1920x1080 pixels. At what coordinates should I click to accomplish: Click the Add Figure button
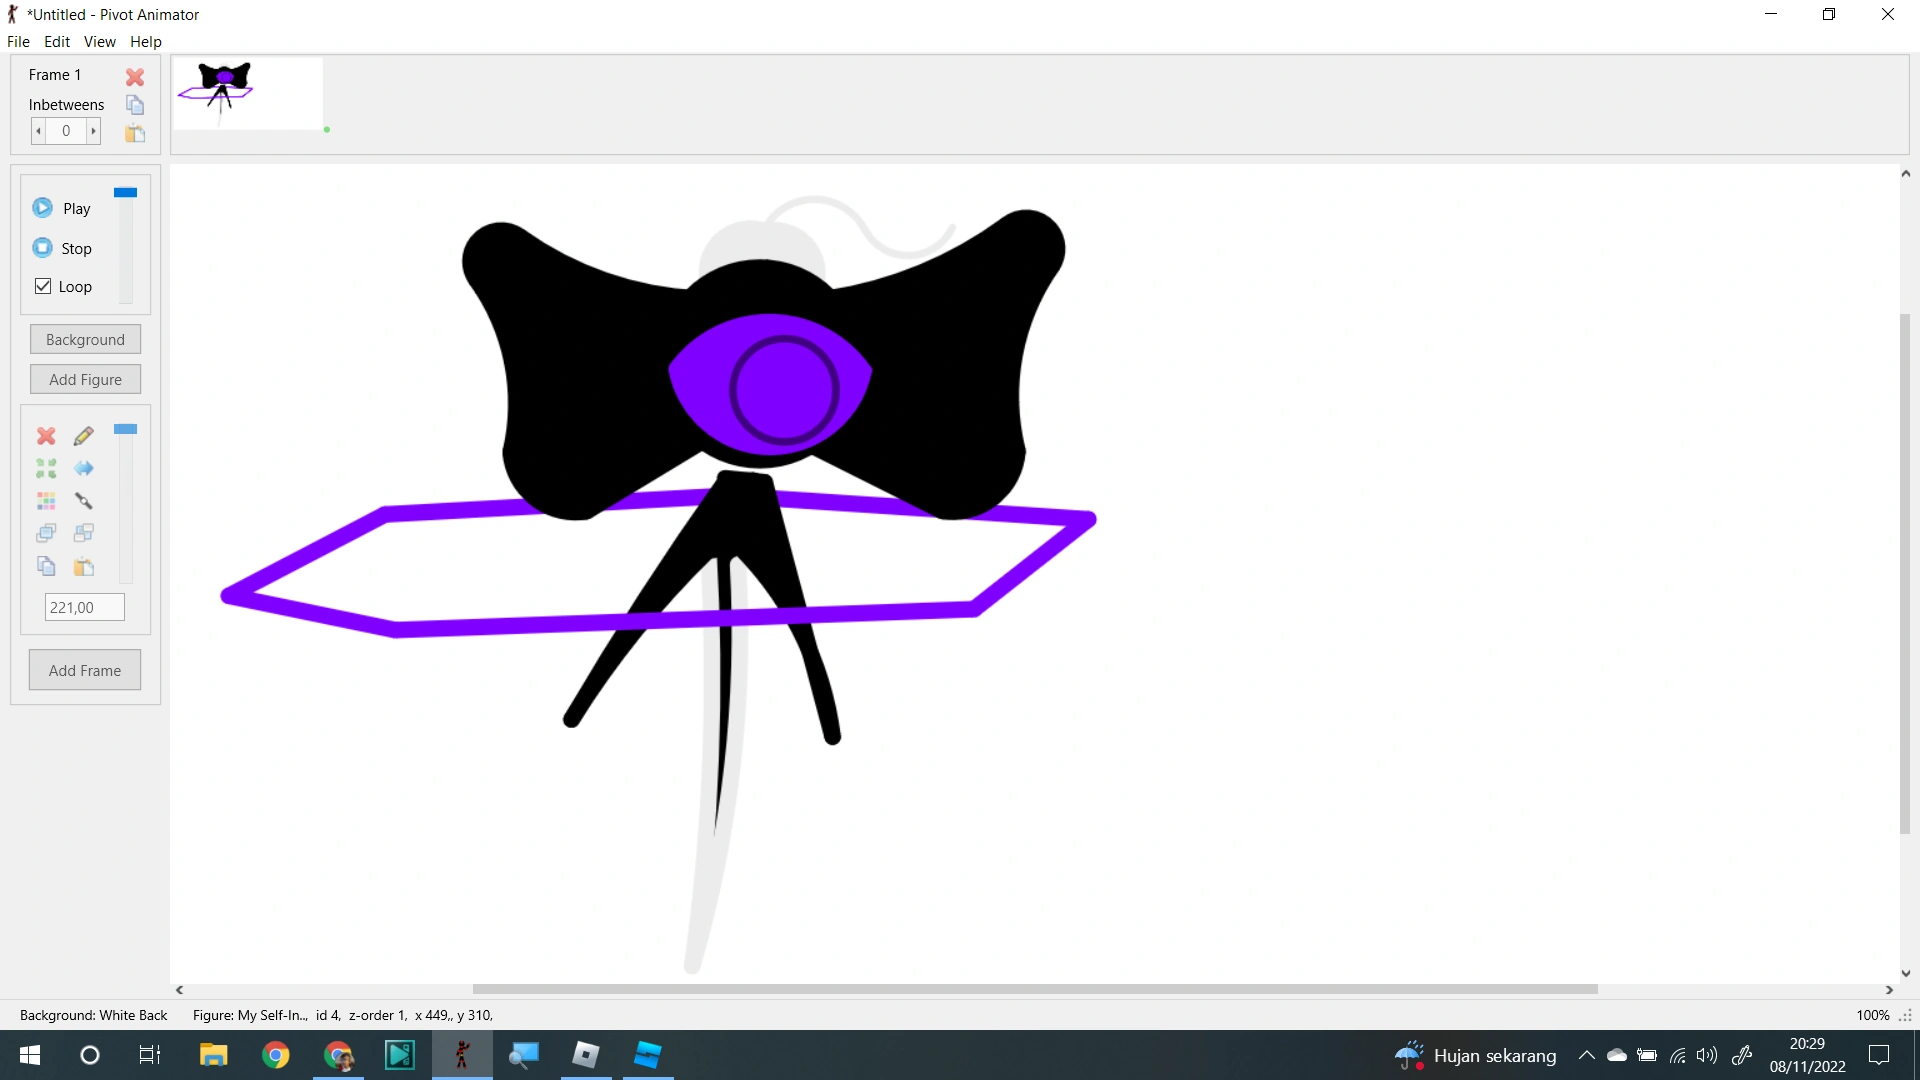(x=85, y=380)
